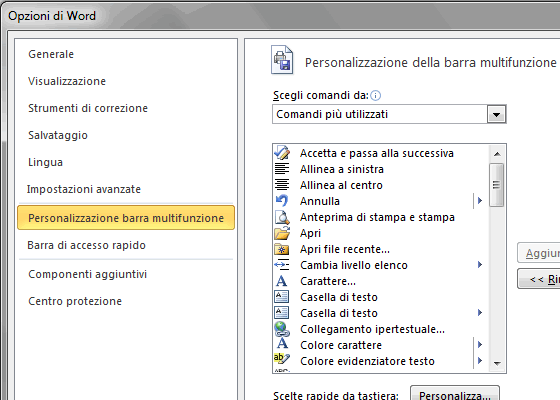Click the command list scroll up arrow
This screenshot has height=400, width=560.
[497, 154]
